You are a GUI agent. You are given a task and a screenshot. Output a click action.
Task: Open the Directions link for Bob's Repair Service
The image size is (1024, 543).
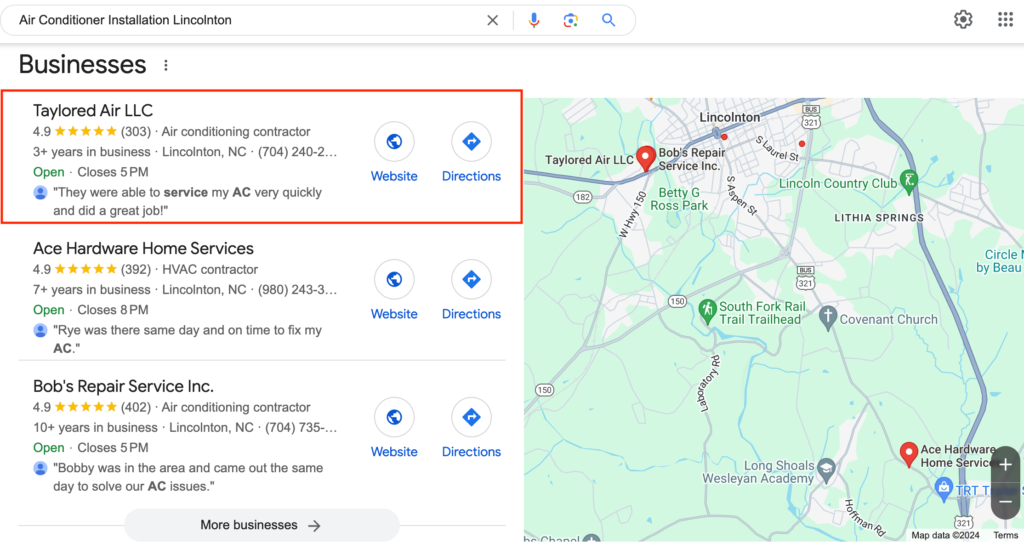coord(471,452)
